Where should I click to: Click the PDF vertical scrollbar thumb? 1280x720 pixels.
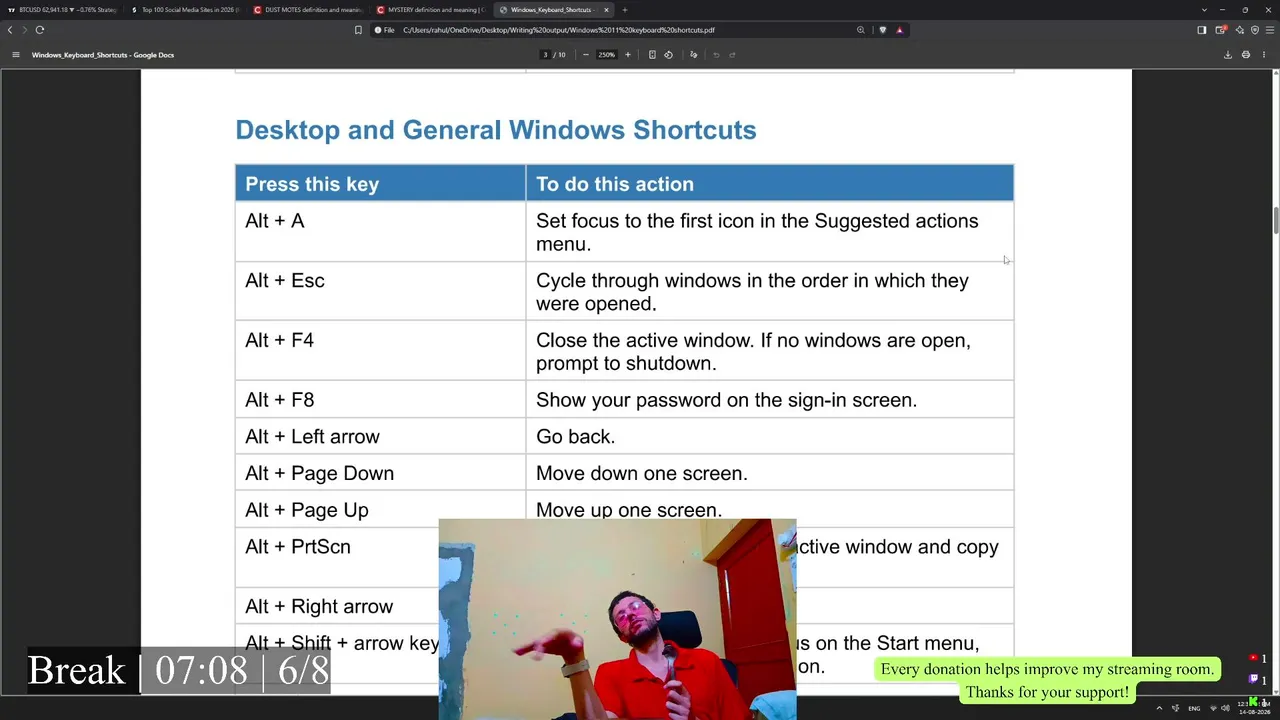tap(1275, 220)
